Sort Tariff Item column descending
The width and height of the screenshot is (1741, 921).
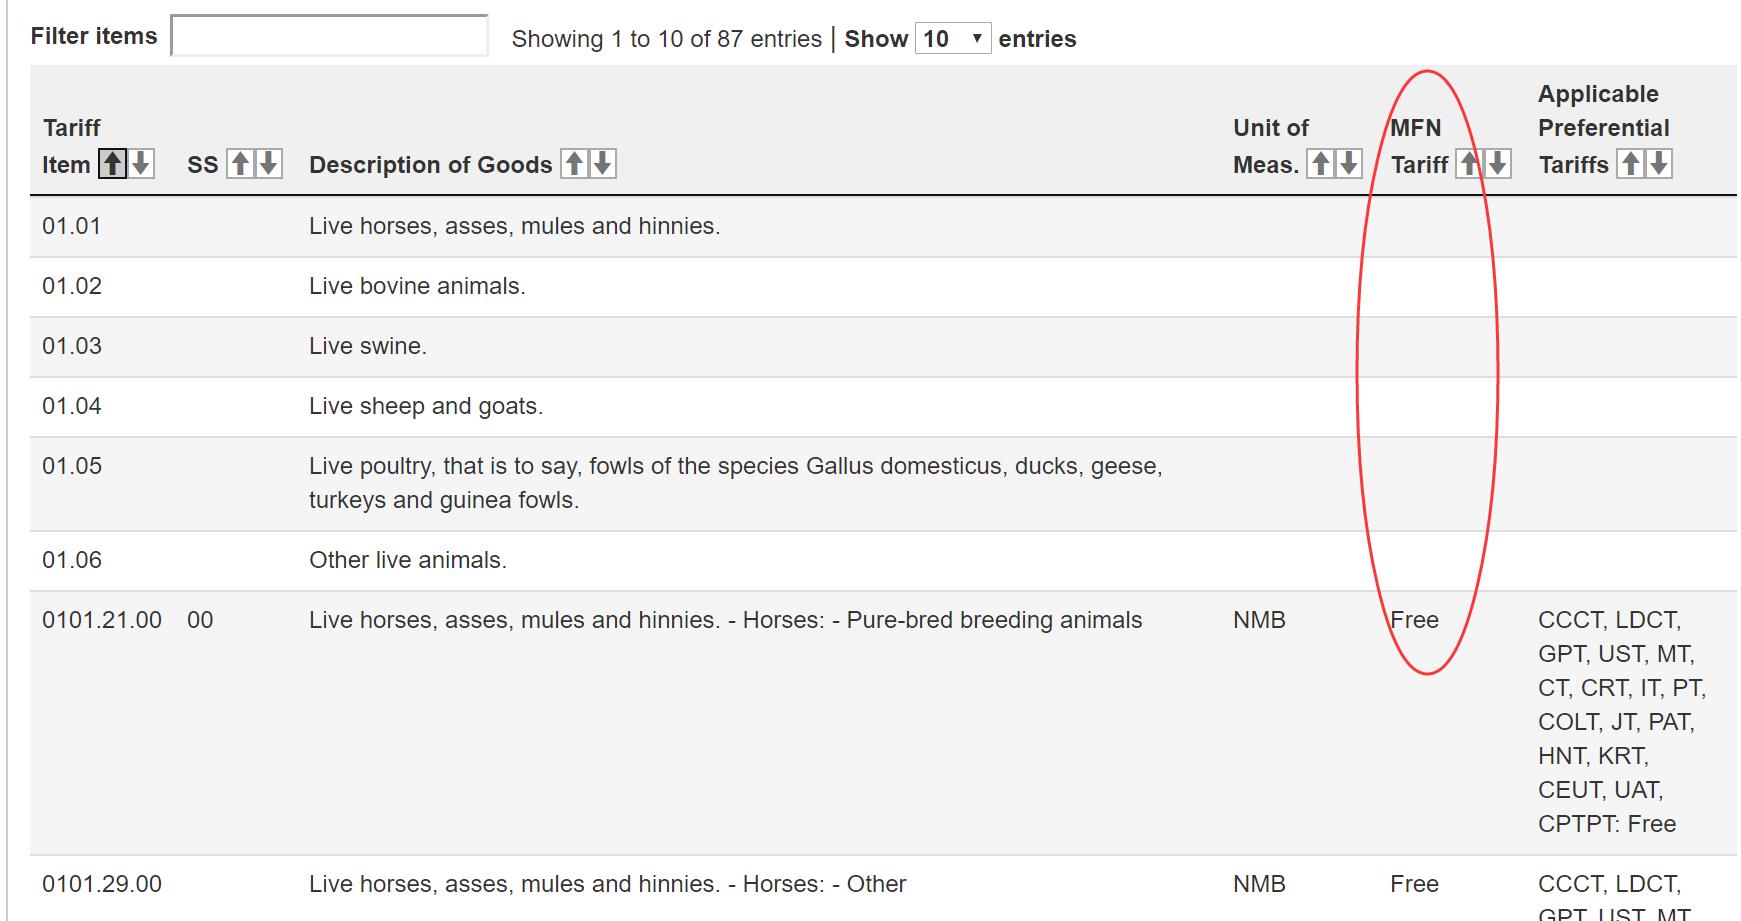pos(141,164)
